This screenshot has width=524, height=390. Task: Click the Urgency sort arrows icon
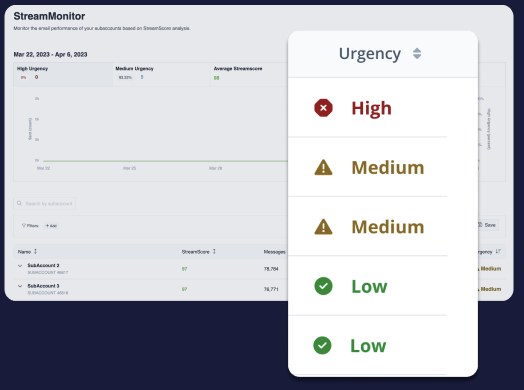(x=417, y=53)
